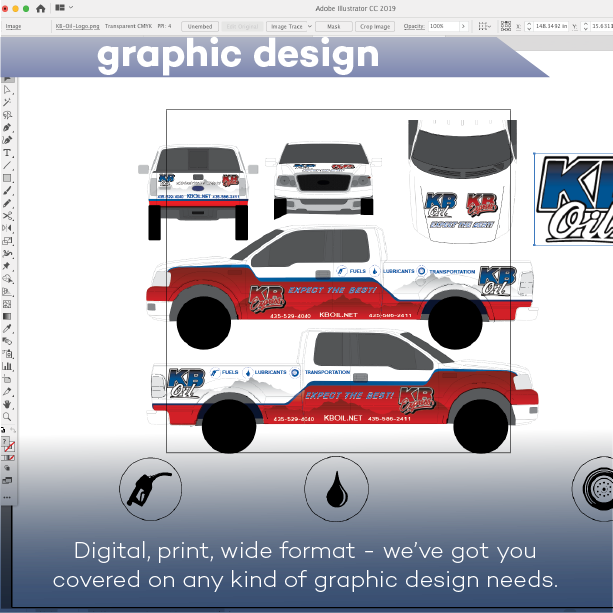Screen dimensions: 613x613
Task: Switch the drawing mode icon
Action: click(7, 468)
